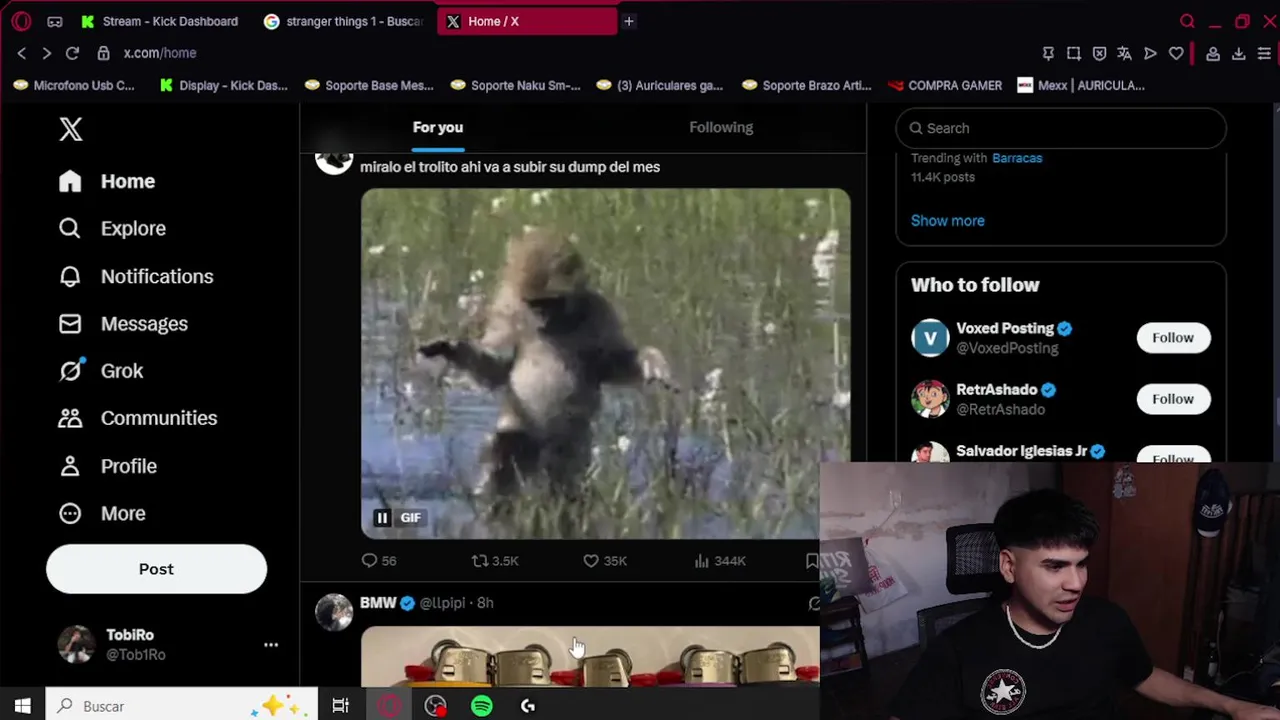Open the TobiRo account avatar
The height and width of the screenshot is (720, 1280).
pos(76,645)
